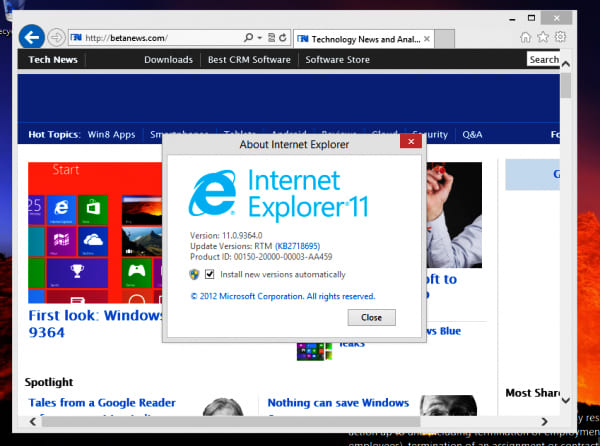Open a new blank tab
The image size is (600, 446).
pos(445,39)
